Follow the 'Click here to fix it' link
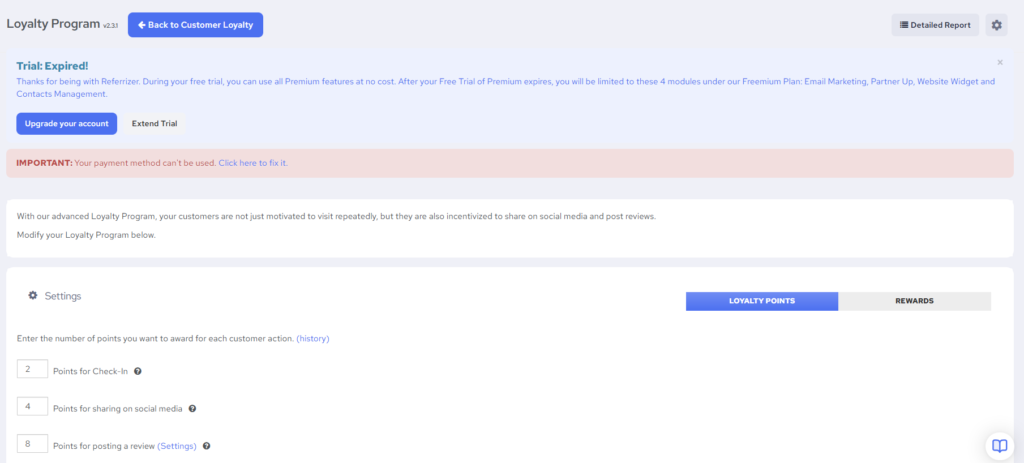 (x=253, y=162)
